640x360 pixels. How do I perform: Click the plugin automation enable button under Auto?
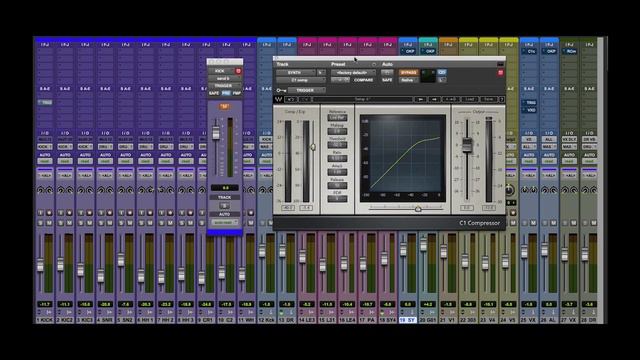[x=387, y=72]
